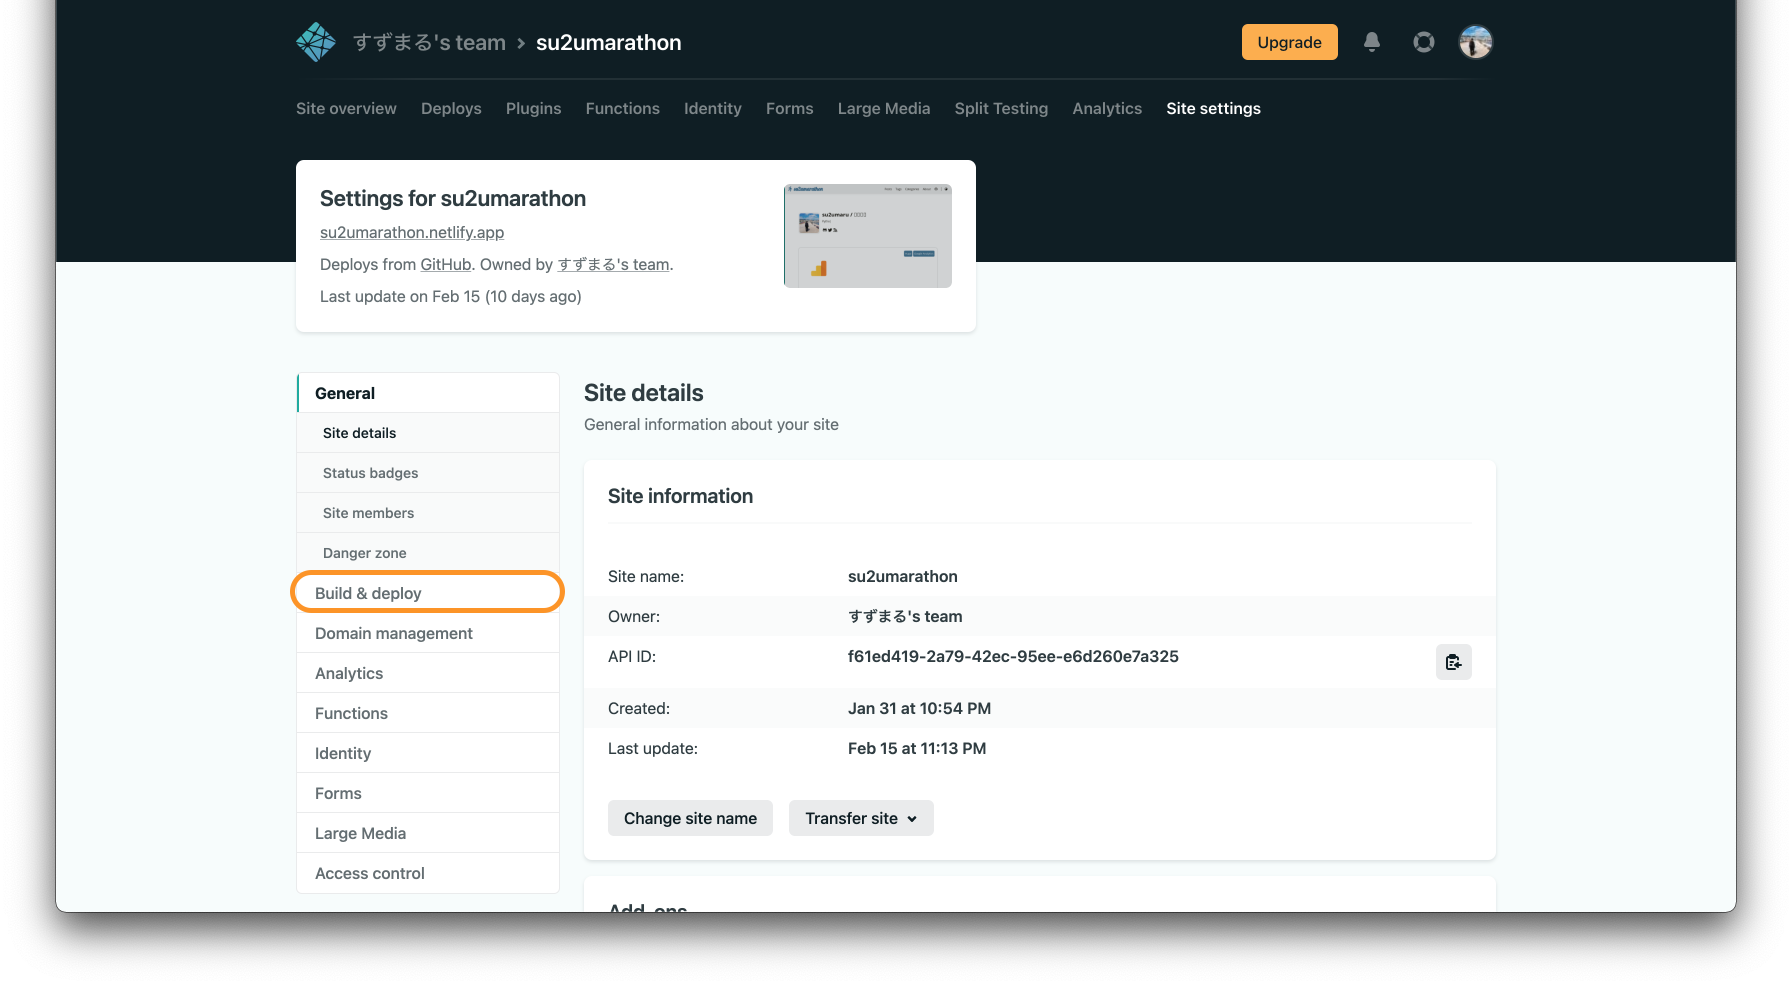The image size is (1792, 986).
Task: Open Identity in the settings sidebar
Action: click(x=428, y=753)
